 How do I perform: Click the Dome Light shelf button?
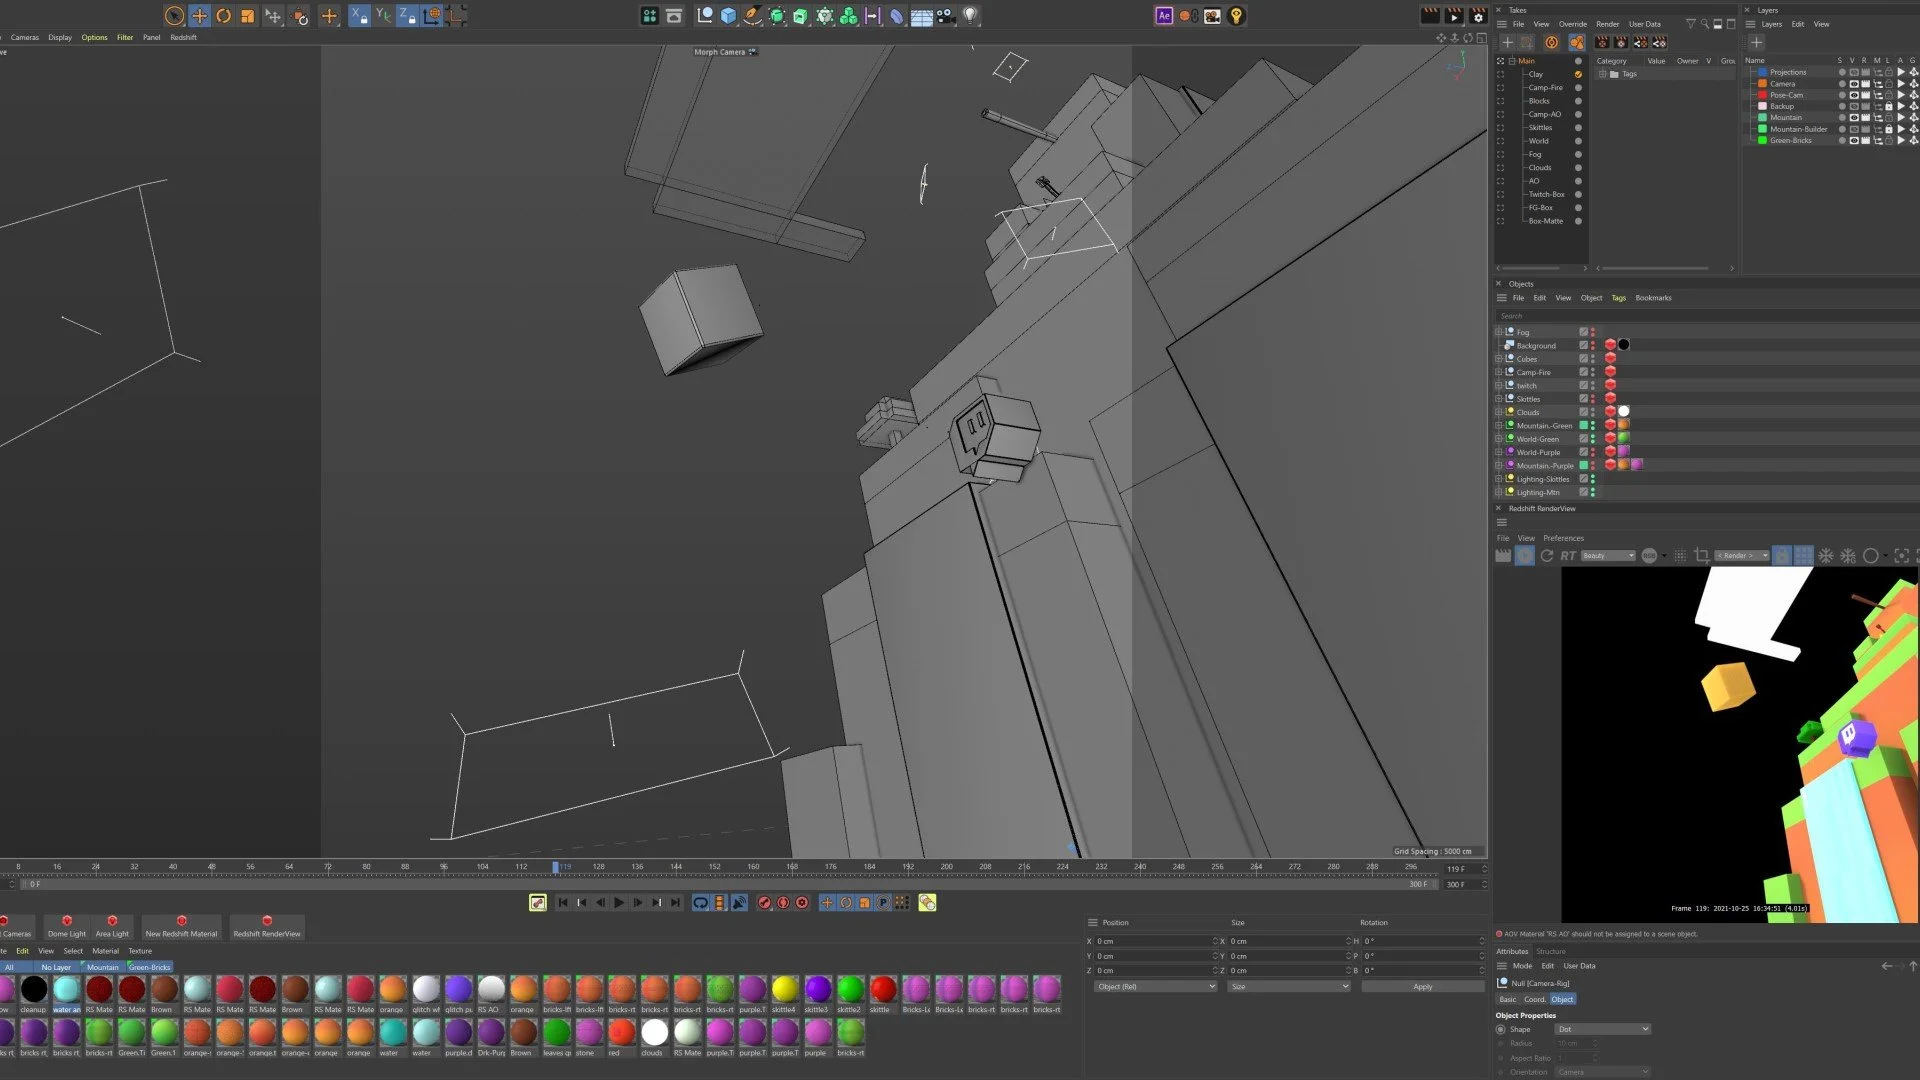[66, 927]
